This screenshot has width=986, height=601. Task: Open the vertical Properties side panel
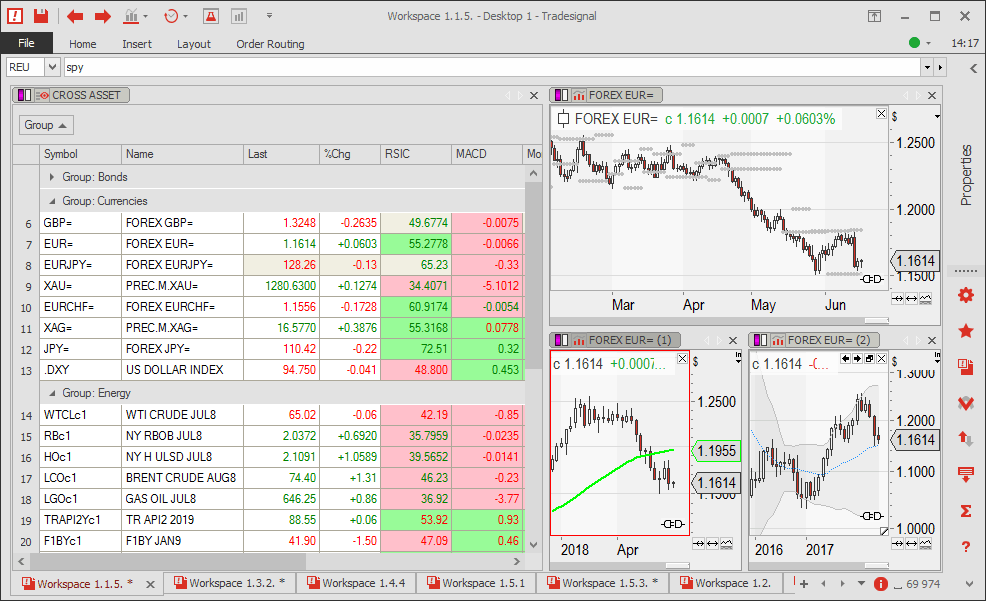pyautogui.click(x=966, y=175)
